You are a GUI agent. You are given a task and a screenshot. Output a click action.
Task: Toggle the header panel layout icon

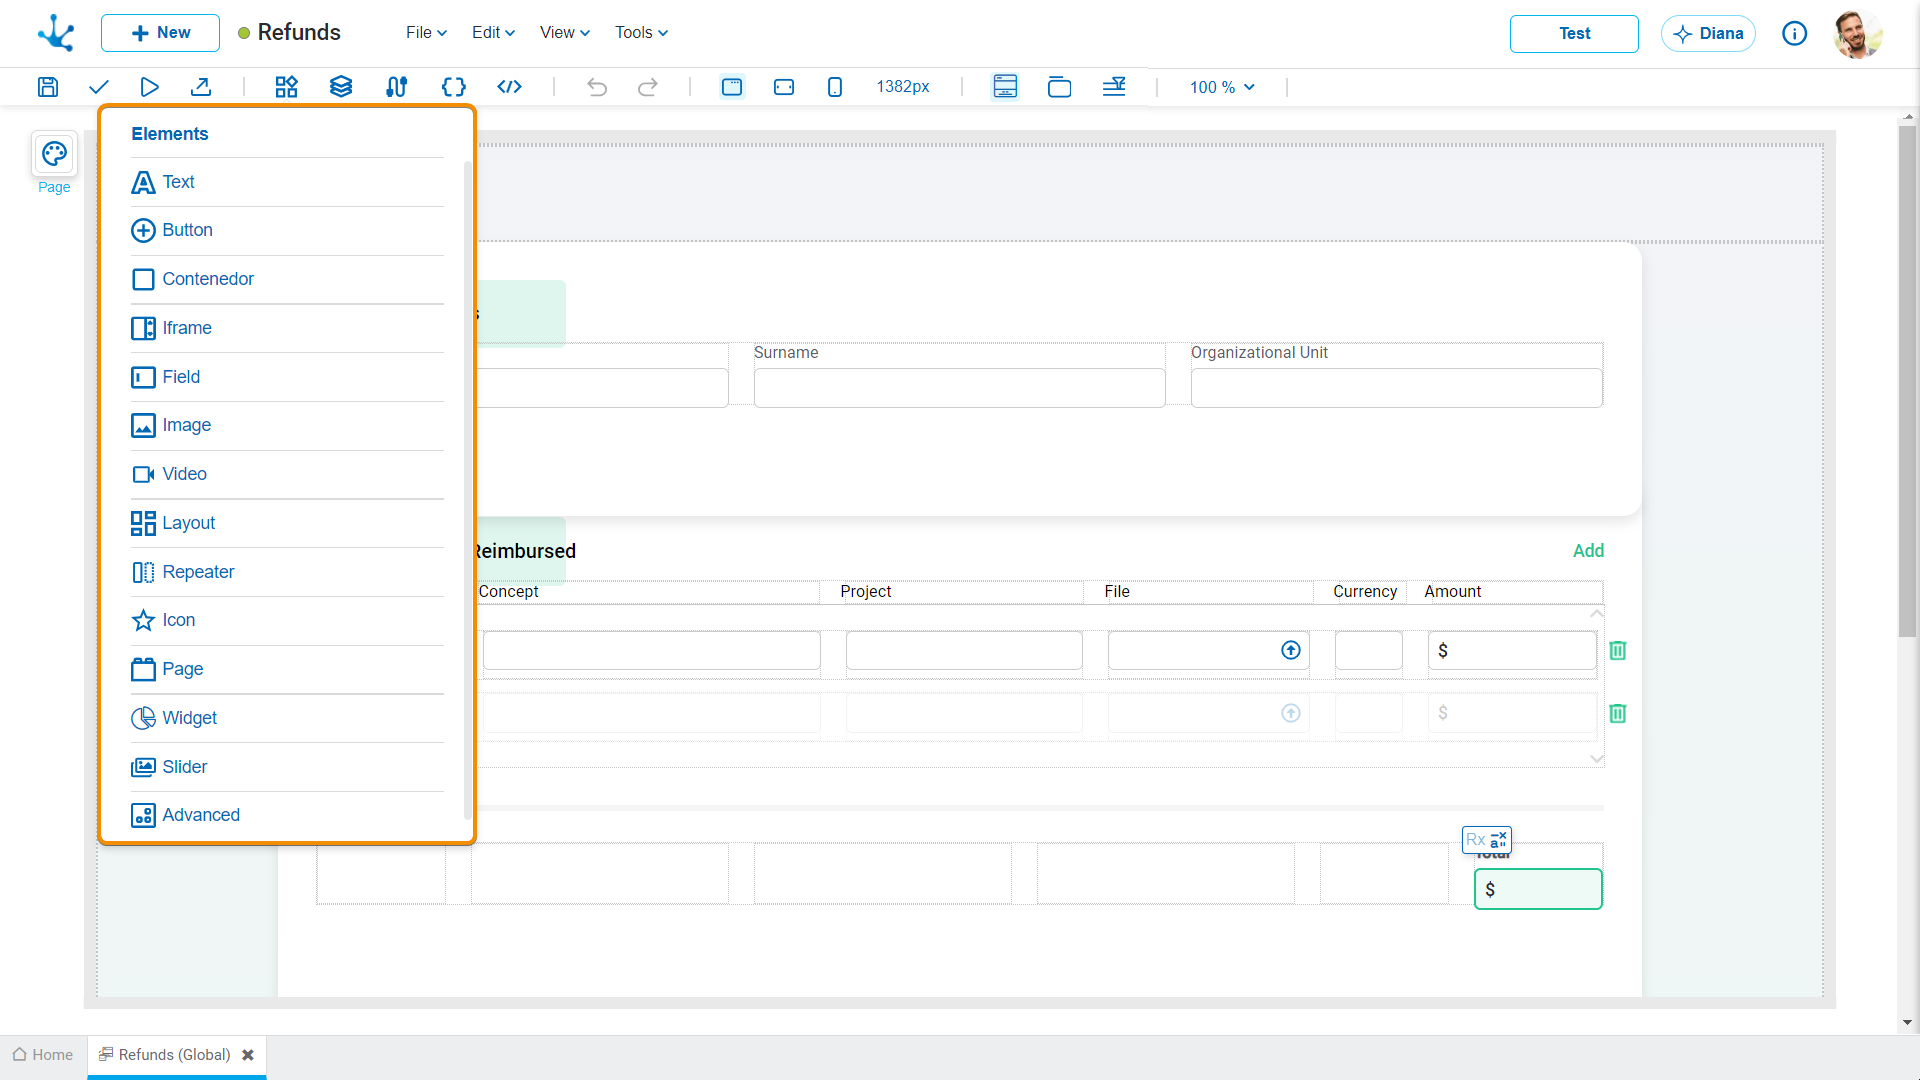[x=1005, y=87]
